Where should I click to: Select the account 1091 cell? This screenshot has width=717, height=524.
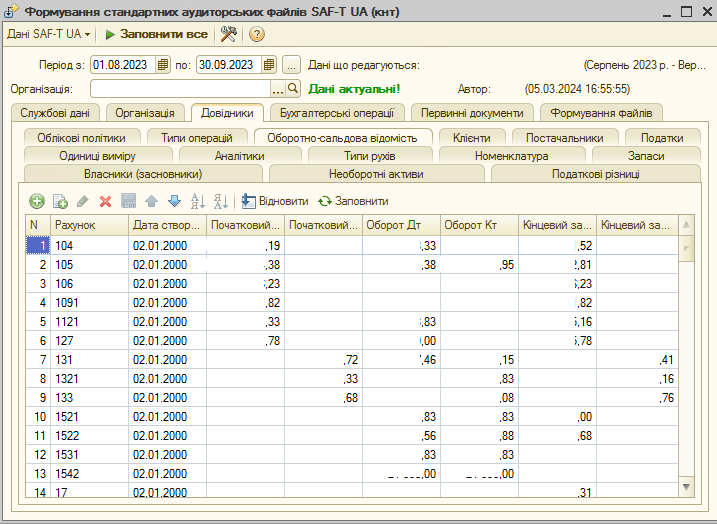[90, 303]
